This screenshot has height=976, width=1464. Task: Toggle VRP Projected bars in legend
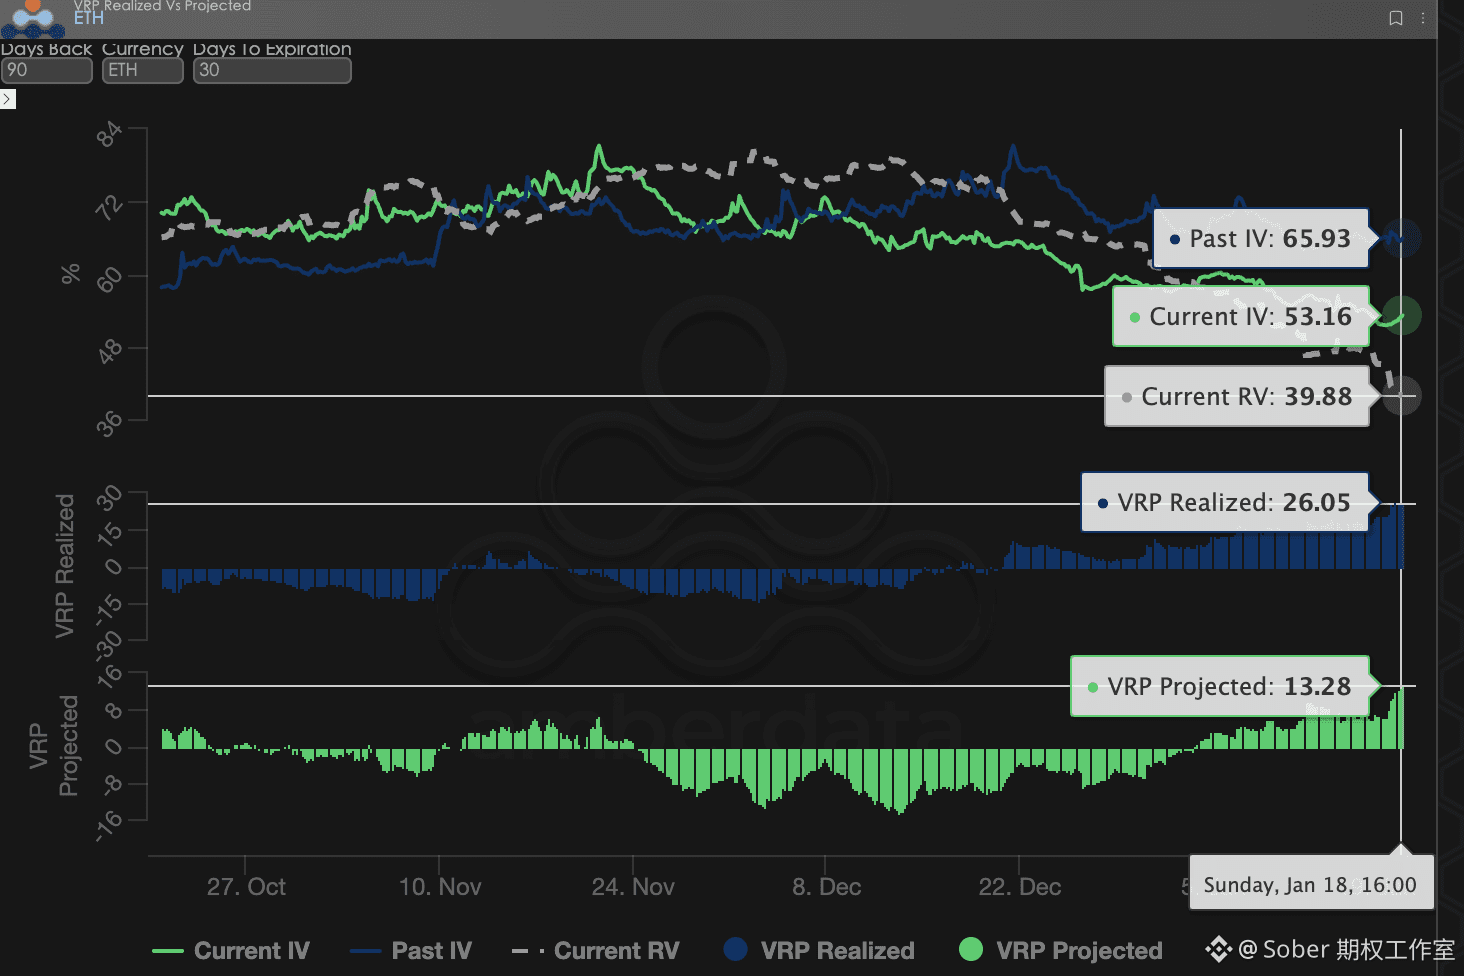[x=1061, y=950]
